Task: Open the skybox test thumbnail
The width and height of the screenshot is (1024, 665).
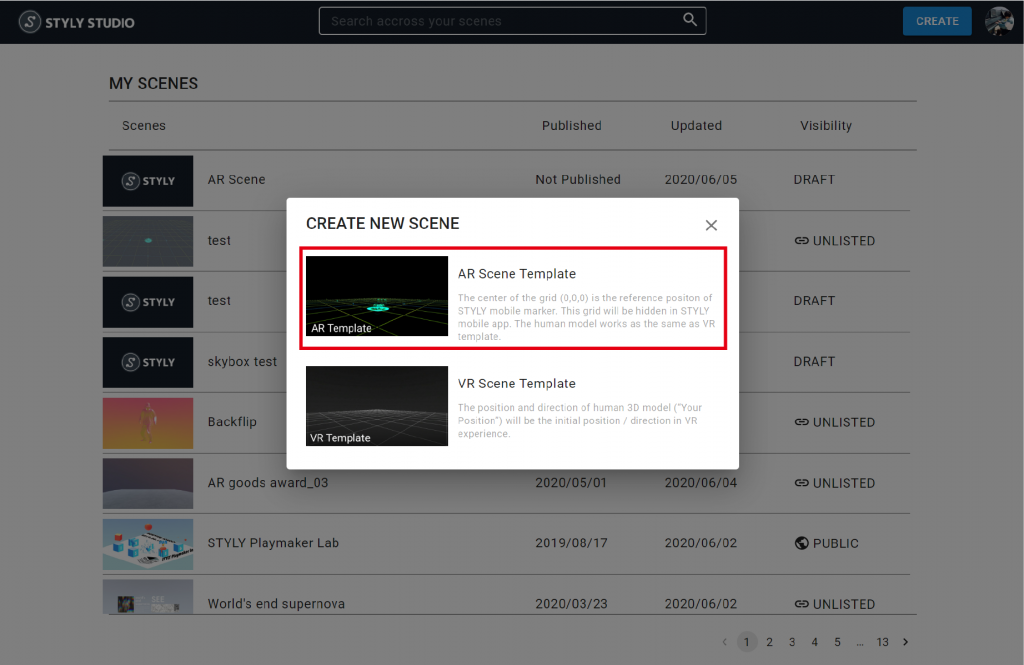Action: coord(148,363)
